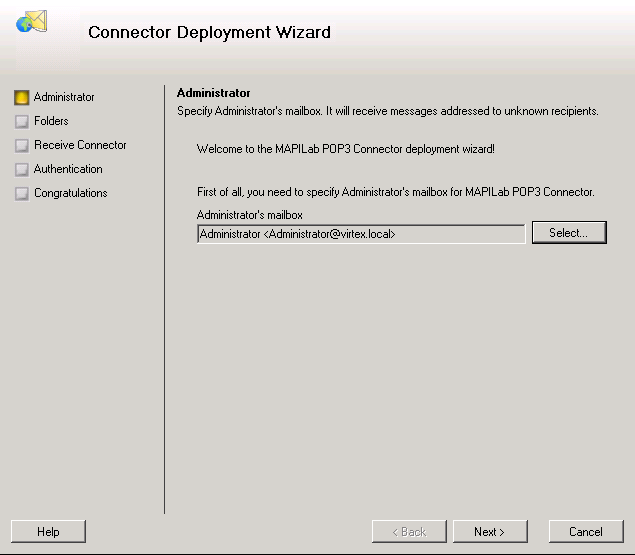Click the Folders step indicator square
Image resolution: width=635 pixels, height=555 pixels.
pyautogui.click(x=21, y=122)
